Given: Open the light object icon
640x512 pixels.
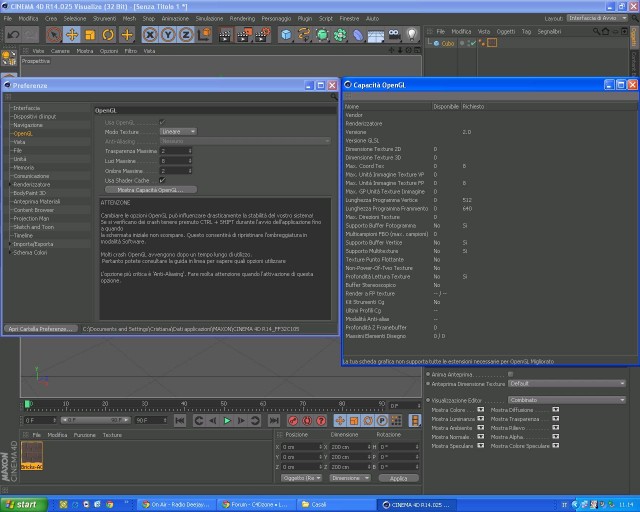Looking at the screenshot, I should [412, 35].
